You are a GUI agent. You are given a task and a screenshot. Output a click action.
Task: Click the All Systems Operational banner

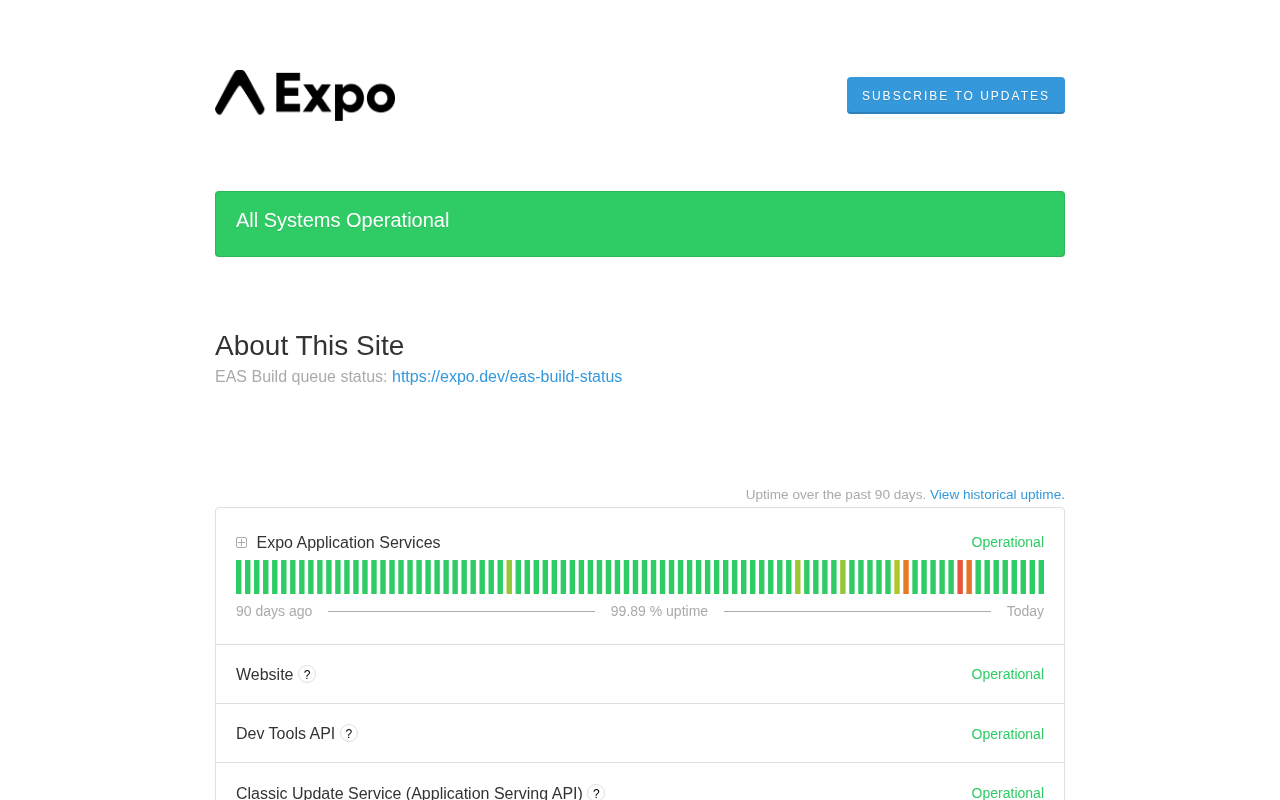pos(640,224)
